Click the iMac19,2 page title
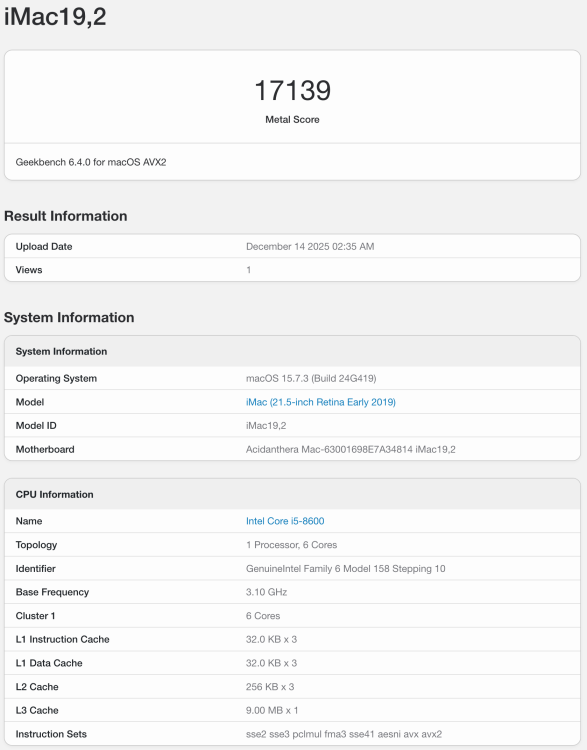Image resolution: width=587 pixels, height=750 pixels. point(55,16)
